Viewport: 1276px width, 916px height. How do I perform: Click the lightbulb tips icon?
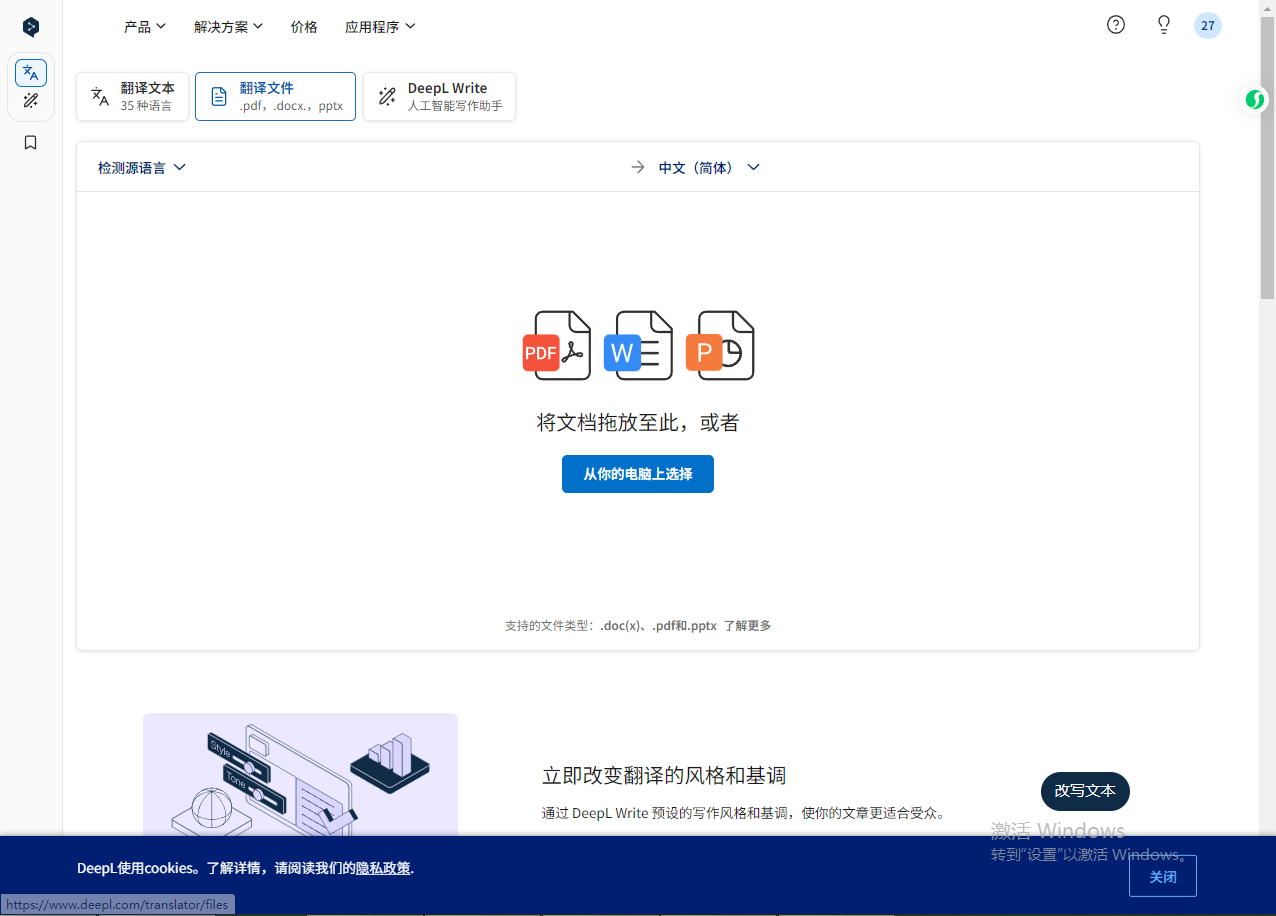click(1164, 25)
